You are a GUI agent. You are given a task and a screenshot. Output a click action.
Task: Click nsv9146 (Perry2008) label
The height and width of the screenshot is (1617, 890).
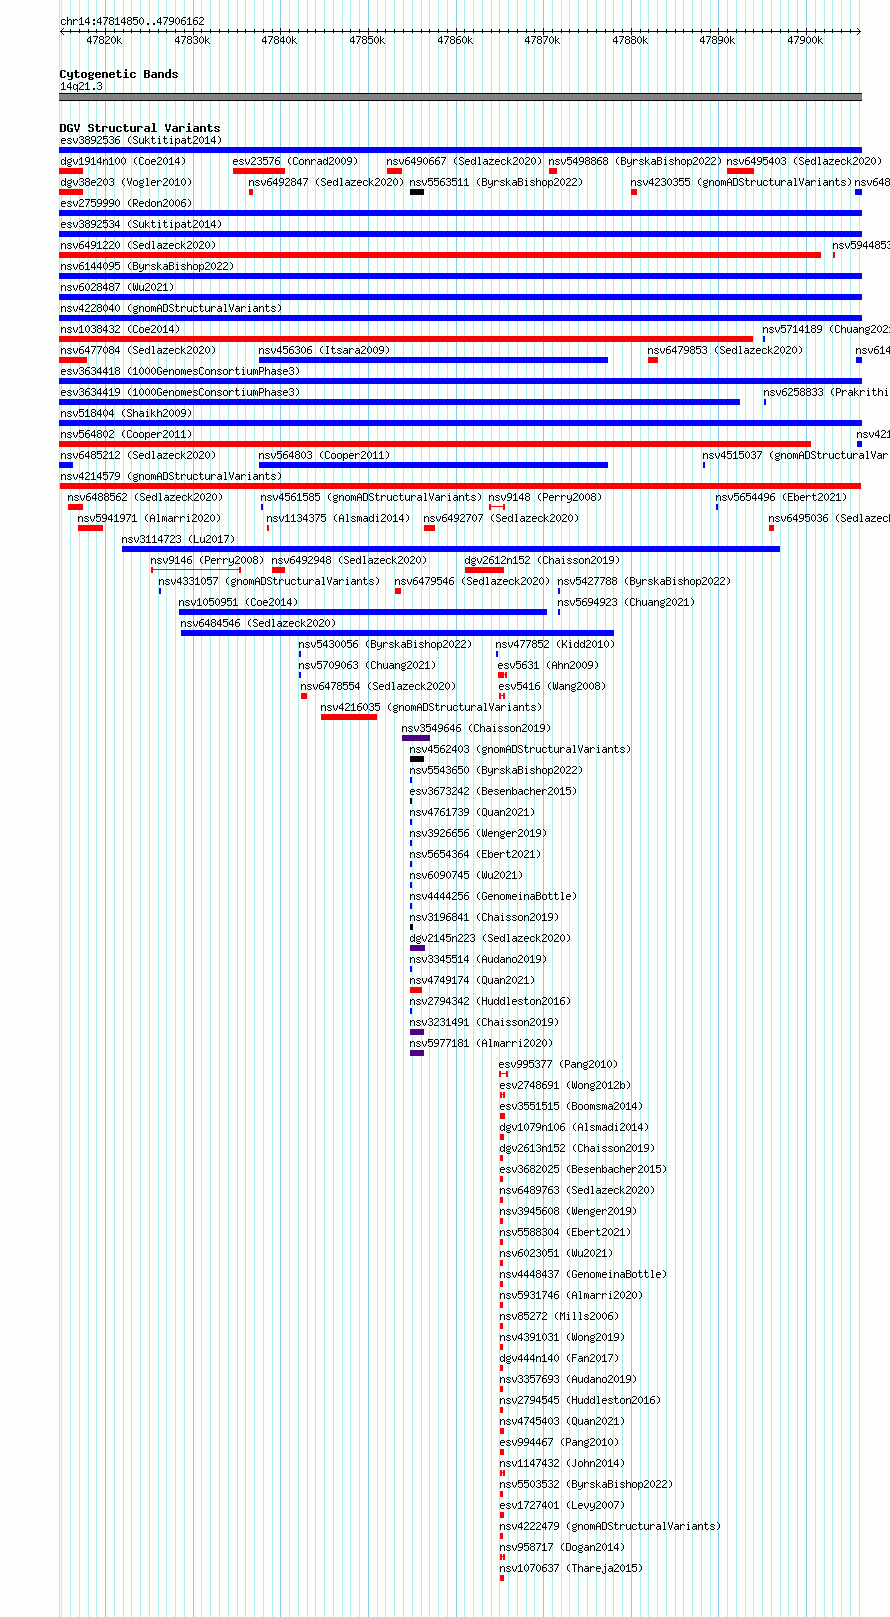(207, 560)
